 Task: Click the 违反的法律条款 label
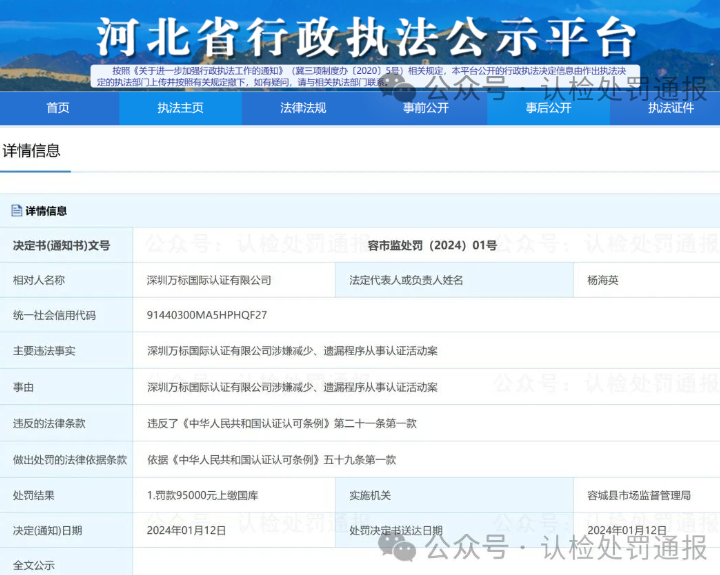click(49, 423)
